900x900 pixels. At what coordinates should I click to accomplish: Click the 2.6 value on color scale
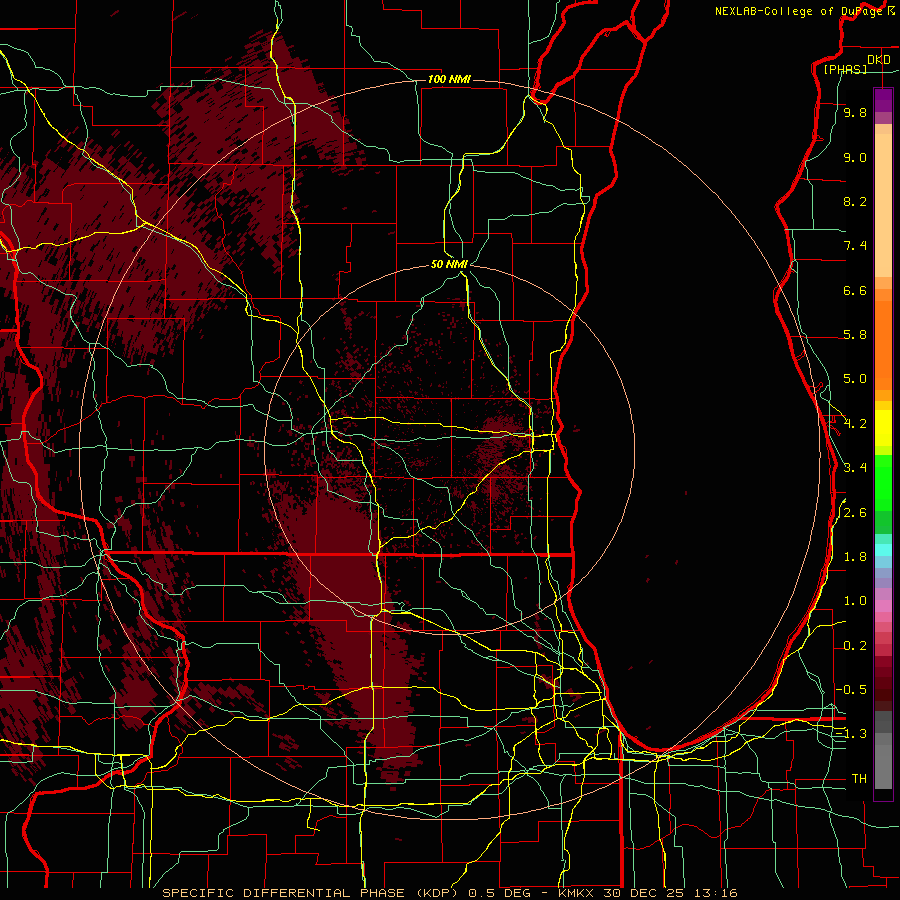855,512
